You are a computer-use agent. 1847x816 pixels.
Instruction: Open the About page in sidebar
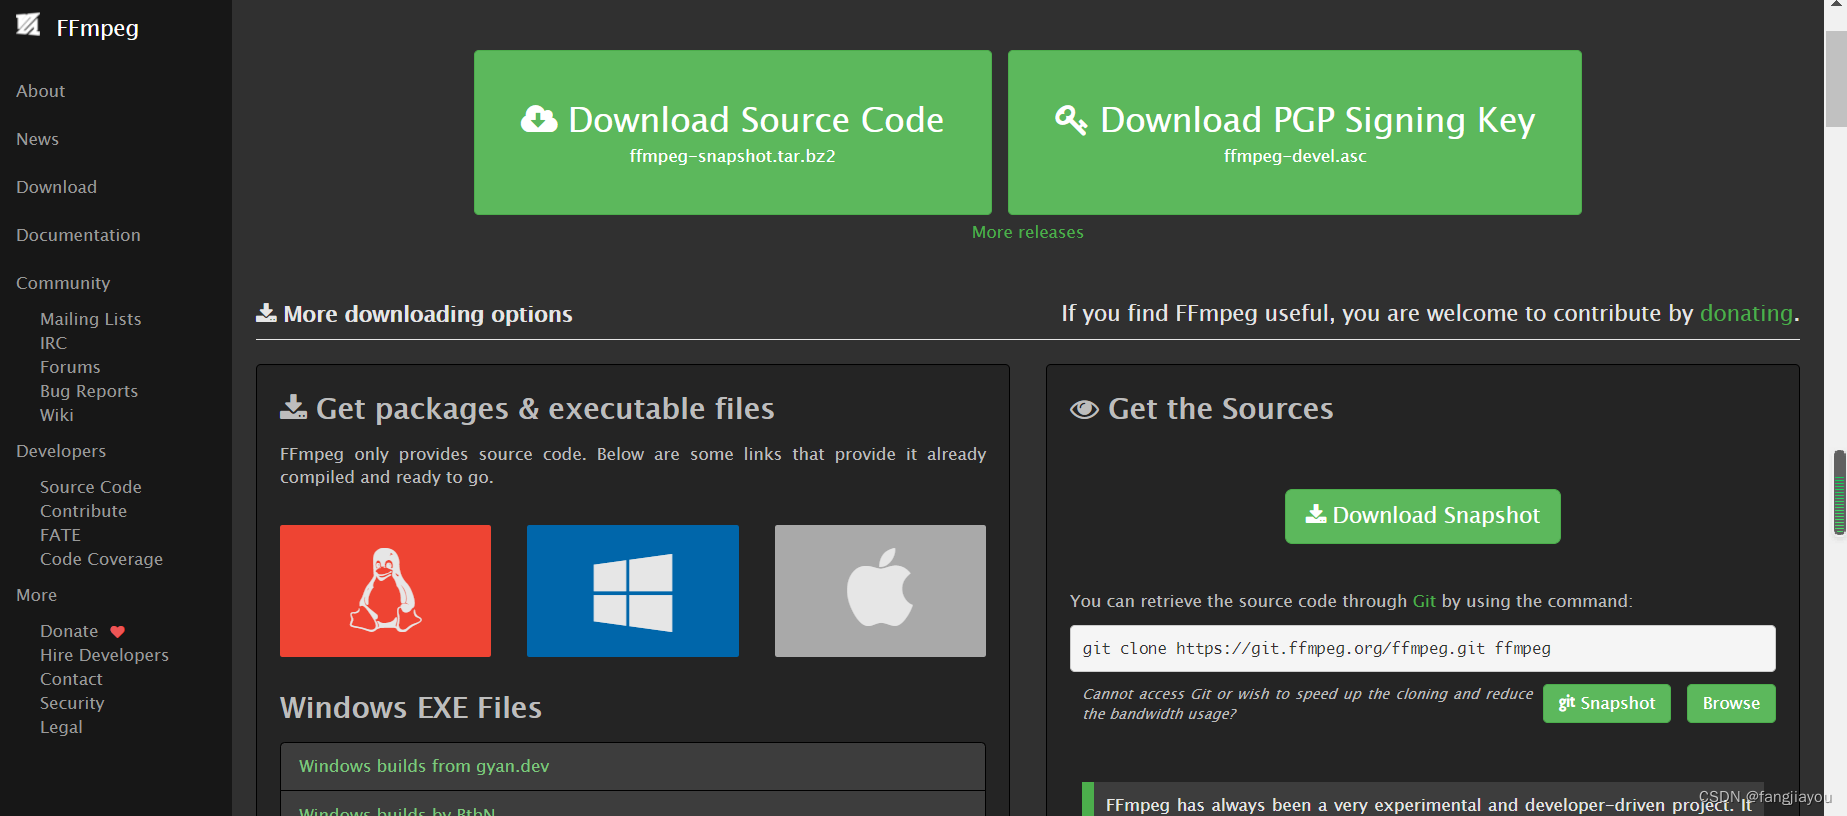tap(41, 91)
